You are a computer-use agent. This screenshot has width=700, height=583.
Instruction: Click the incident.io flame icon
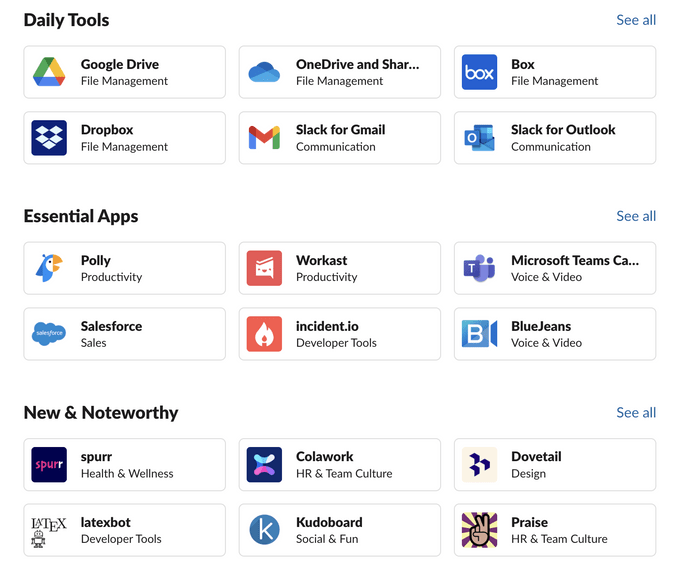(x=264, y=333)
